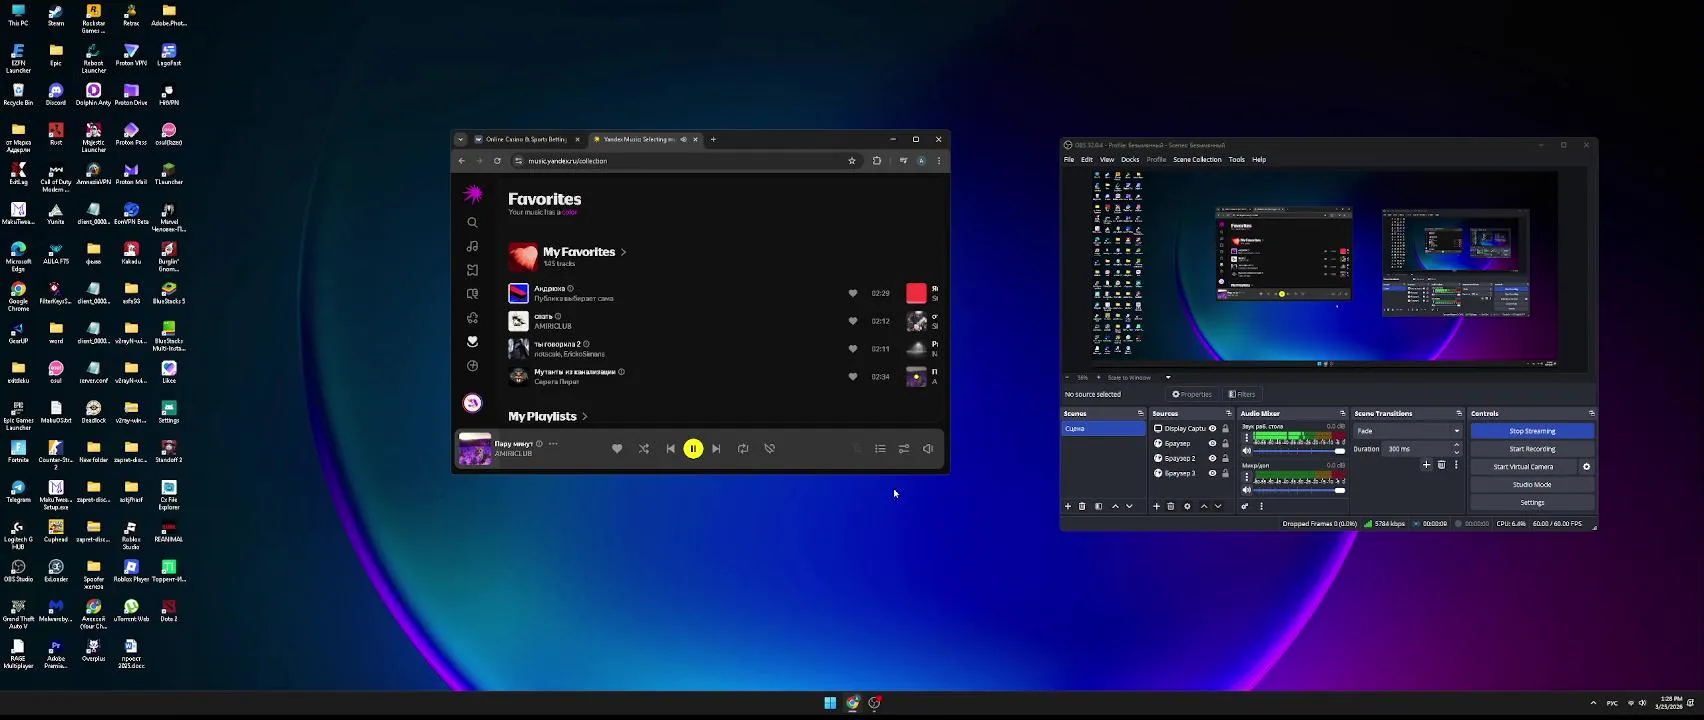The width and height of the screenshot is (1704, 720).
Task: Open OBS Settings button in Controls
Action: pos(1532,503)
